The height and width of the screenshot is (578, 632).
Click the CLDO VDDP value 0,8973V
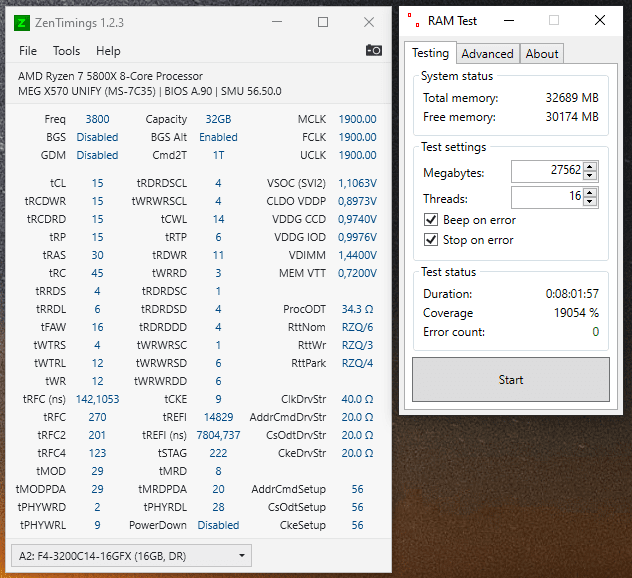(x=357, y=201)
